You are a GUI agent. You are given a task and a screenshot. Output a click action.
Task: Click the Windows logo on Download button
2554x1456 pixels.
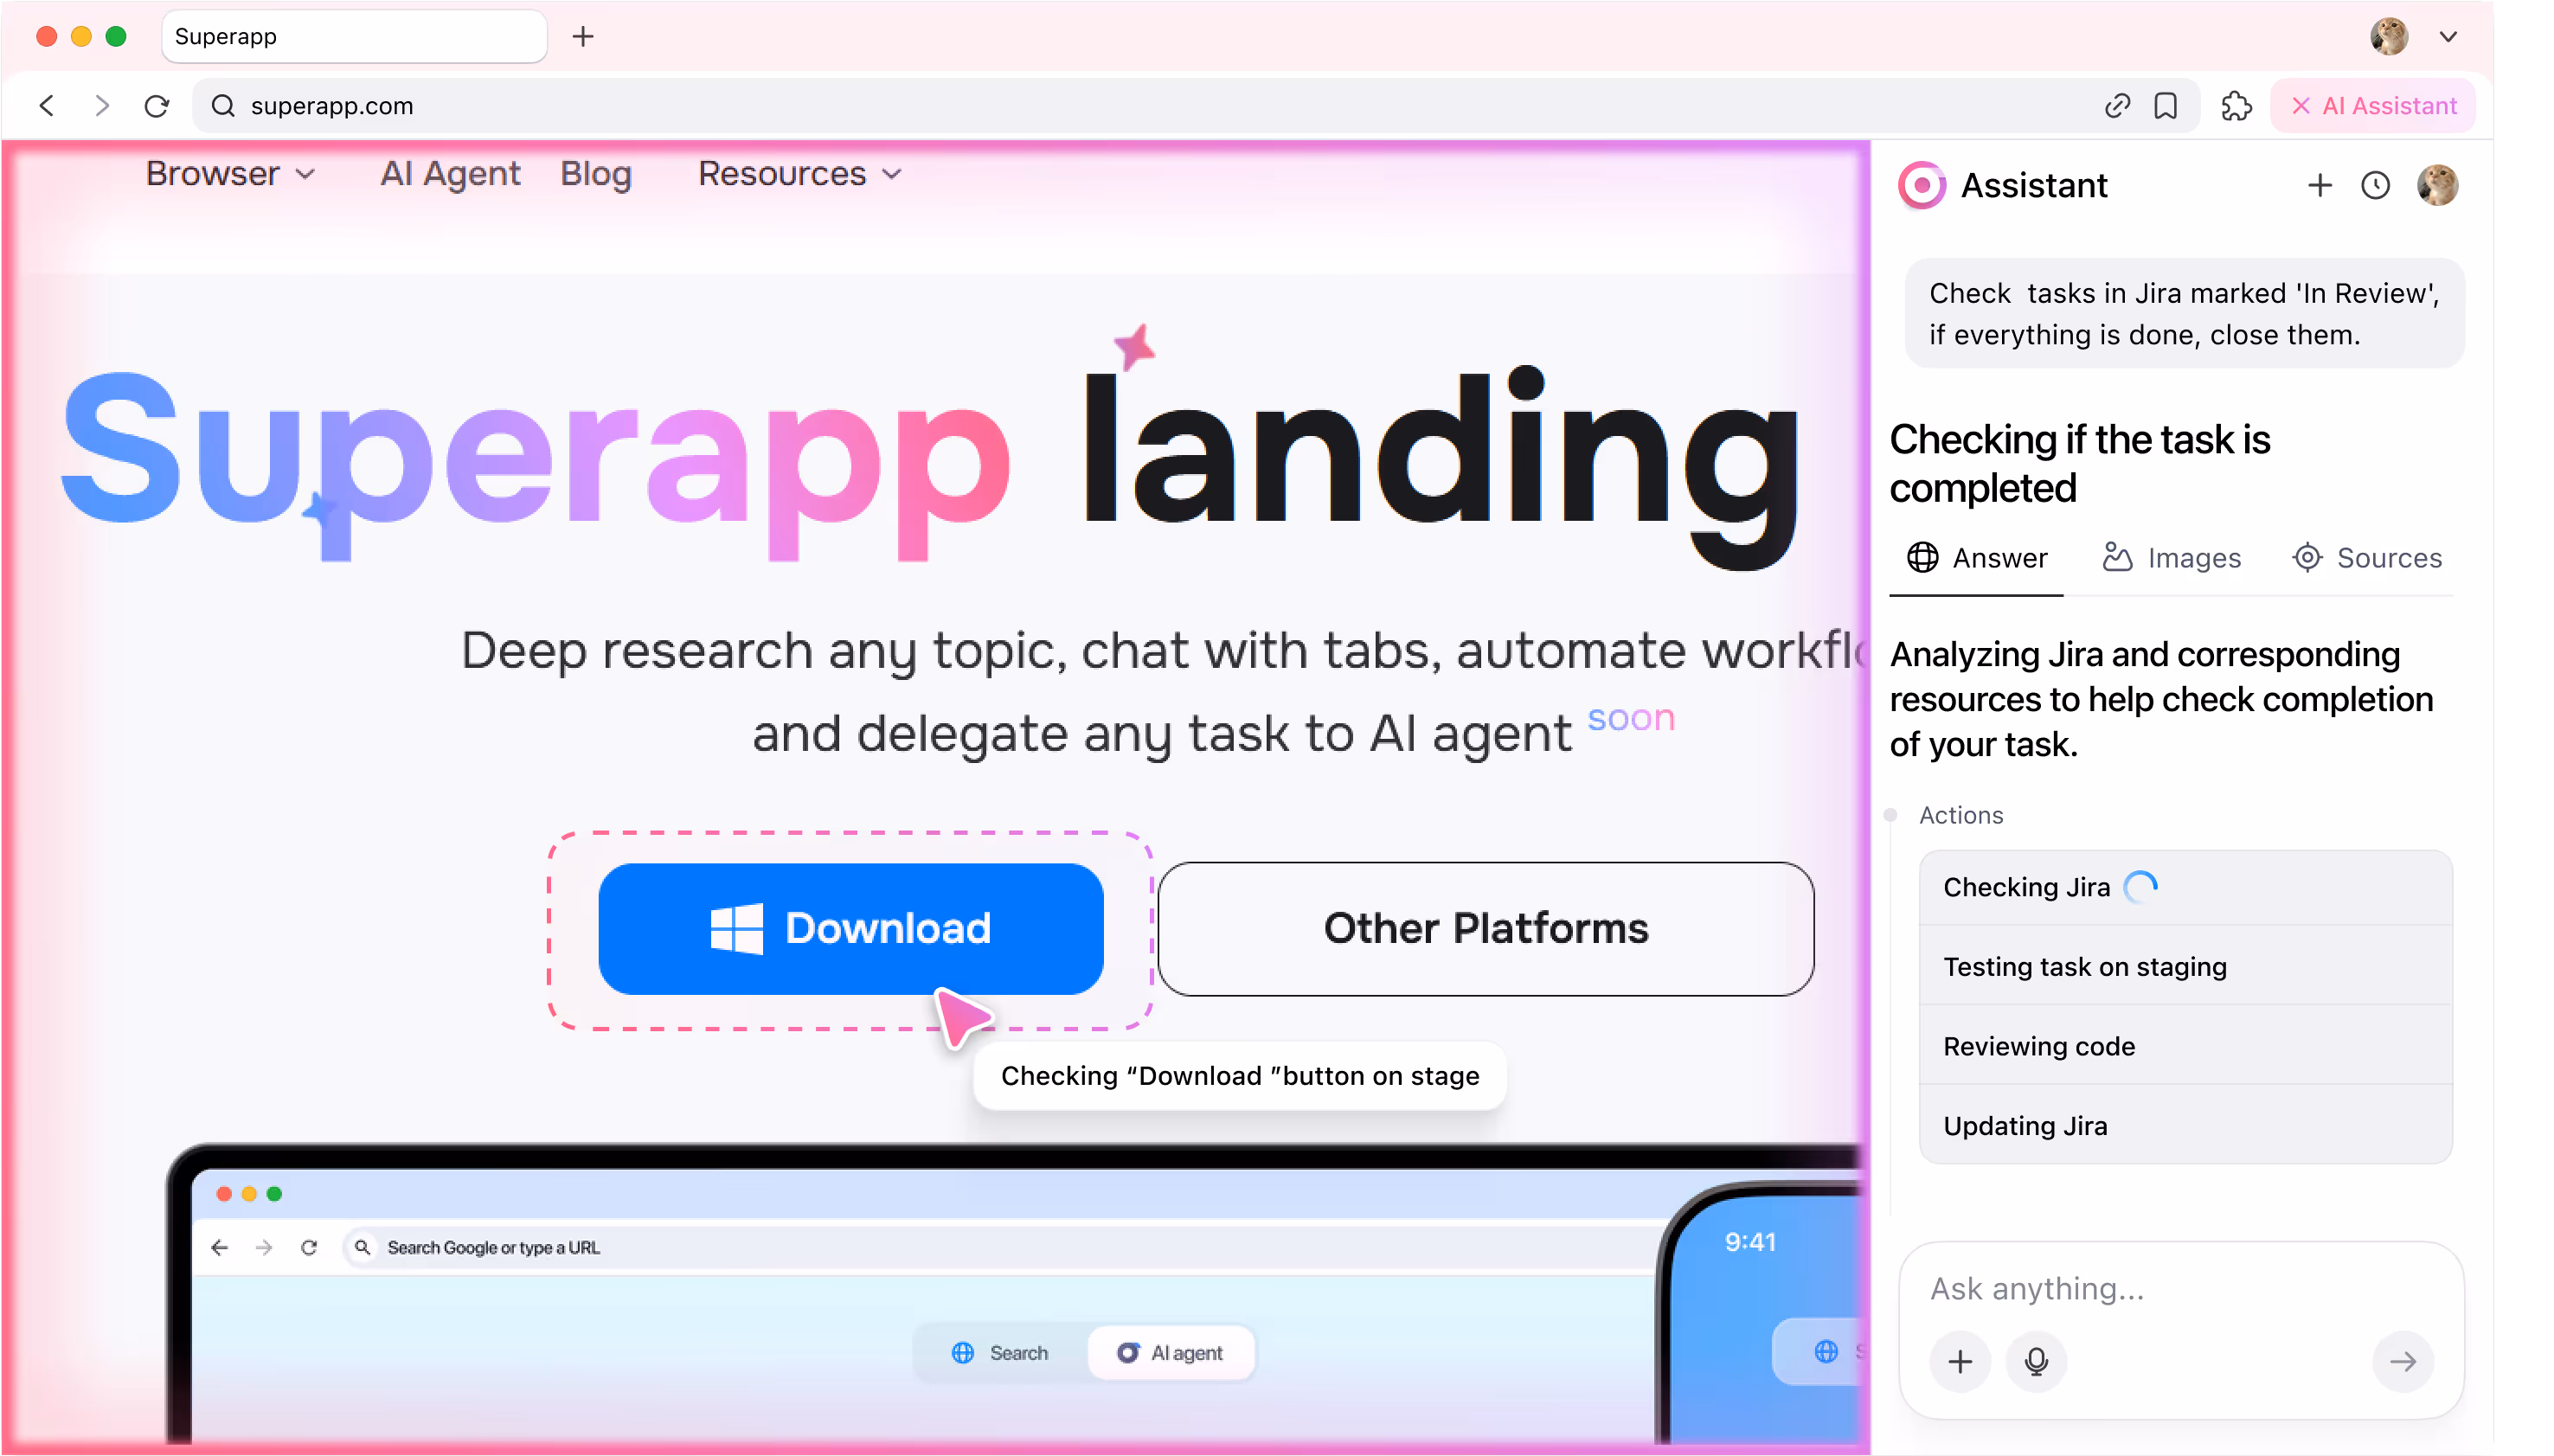[736, 929]
